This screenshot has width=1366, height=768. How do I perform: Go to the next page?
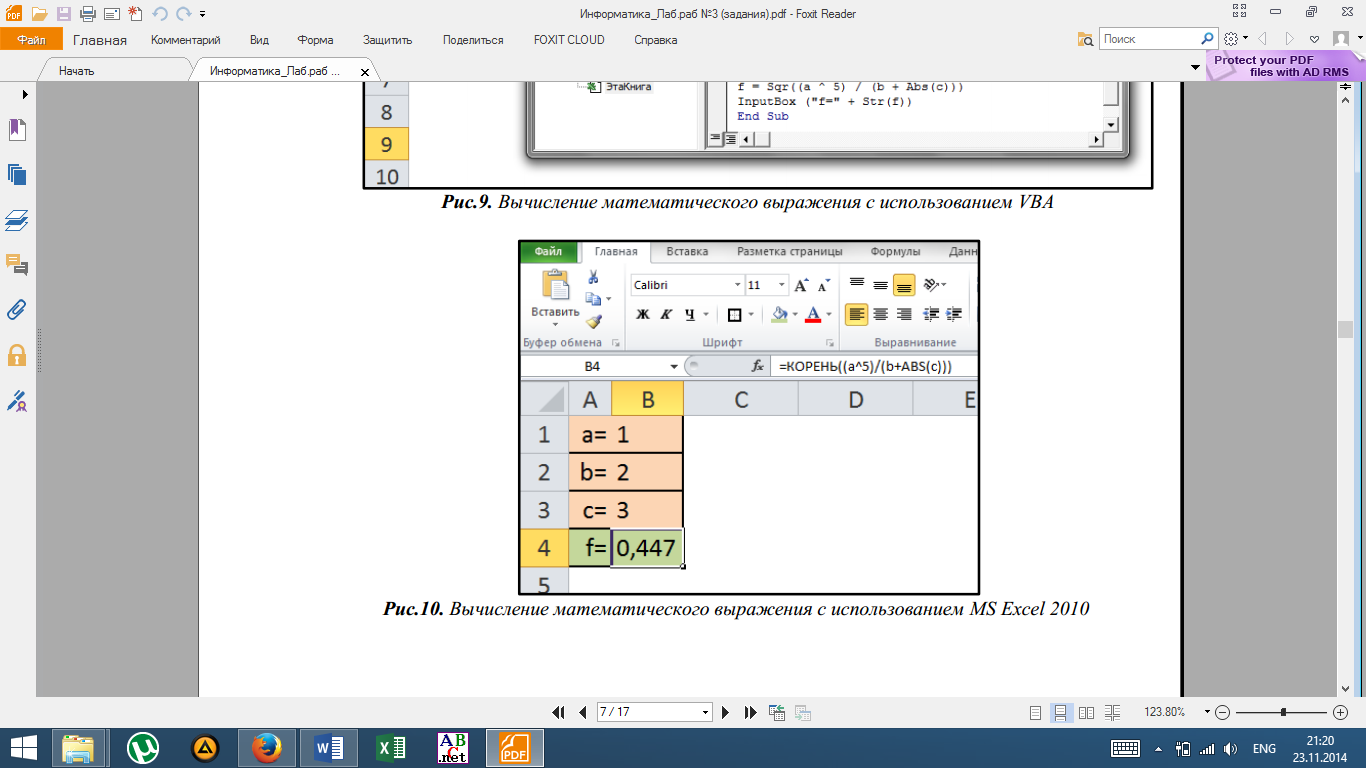[726, 712]
